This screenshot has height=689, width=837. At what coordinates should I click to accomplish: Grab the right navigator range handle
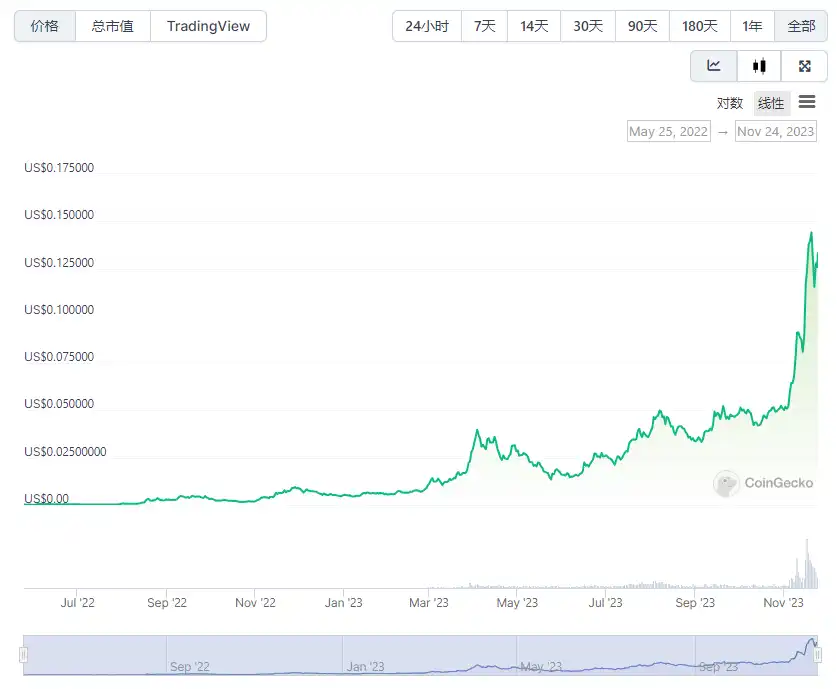pos(817,654)
